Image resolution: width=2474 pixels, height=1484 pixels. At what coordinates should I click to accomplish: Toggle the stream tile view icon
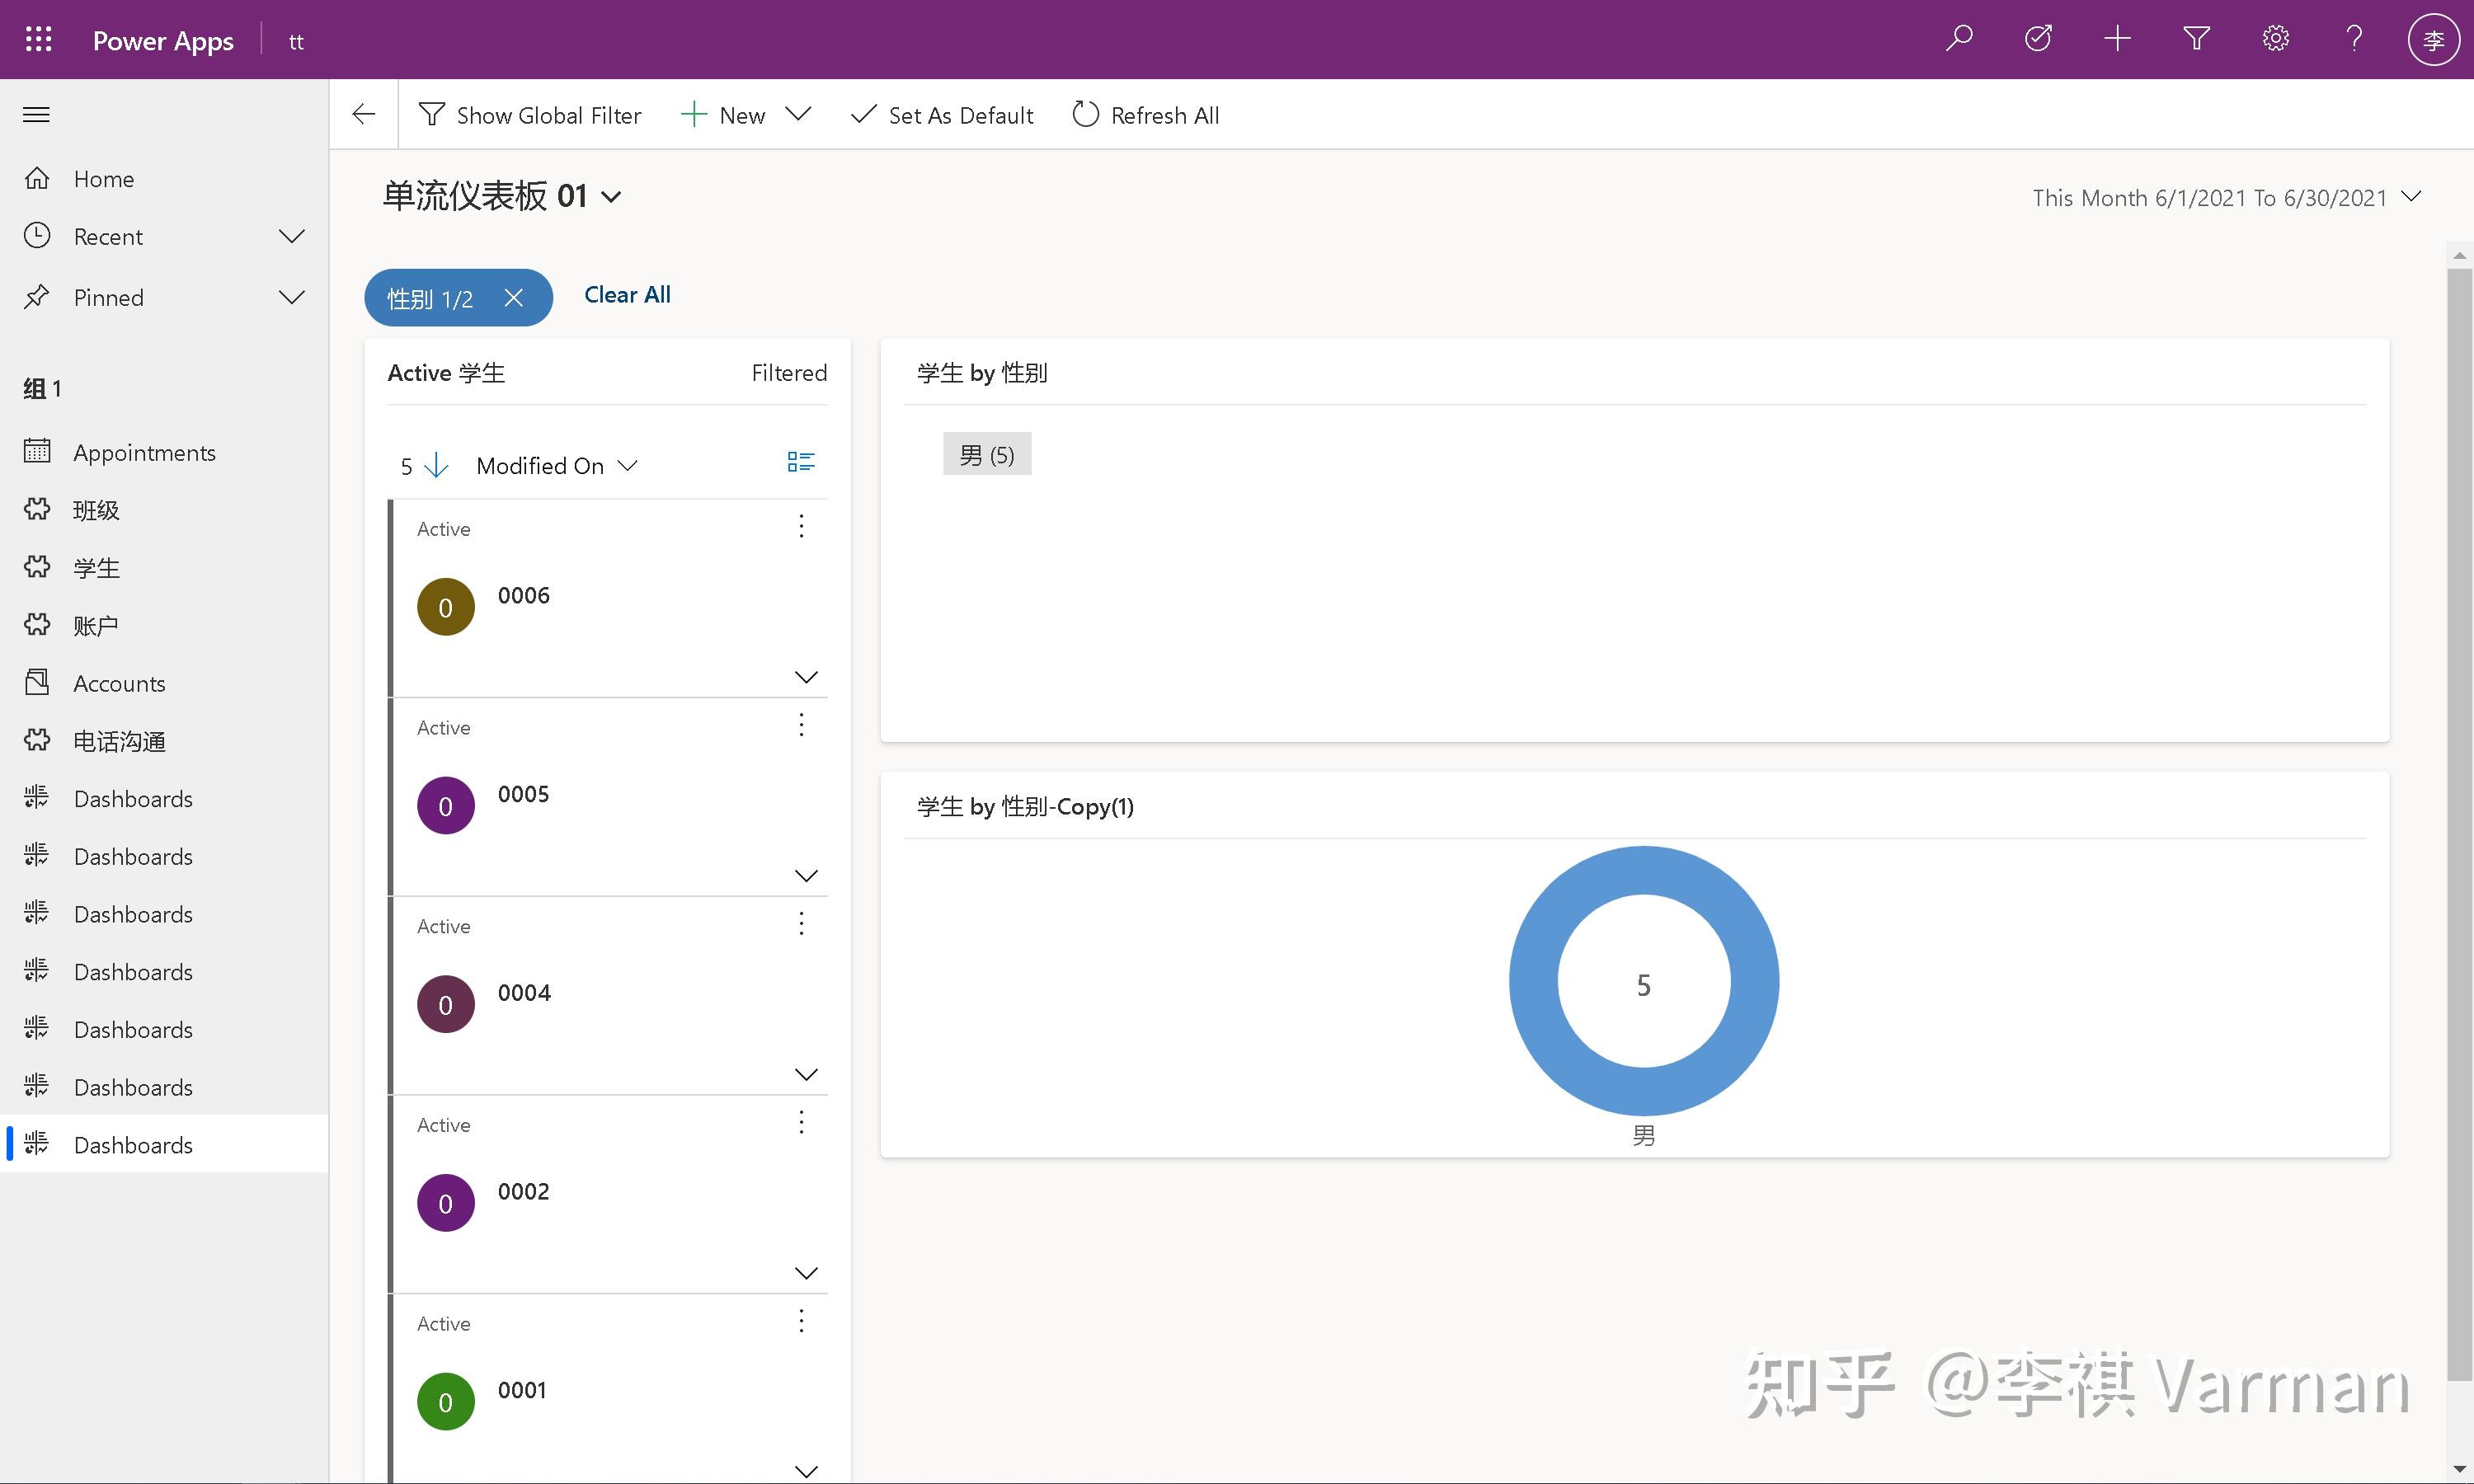801,462
